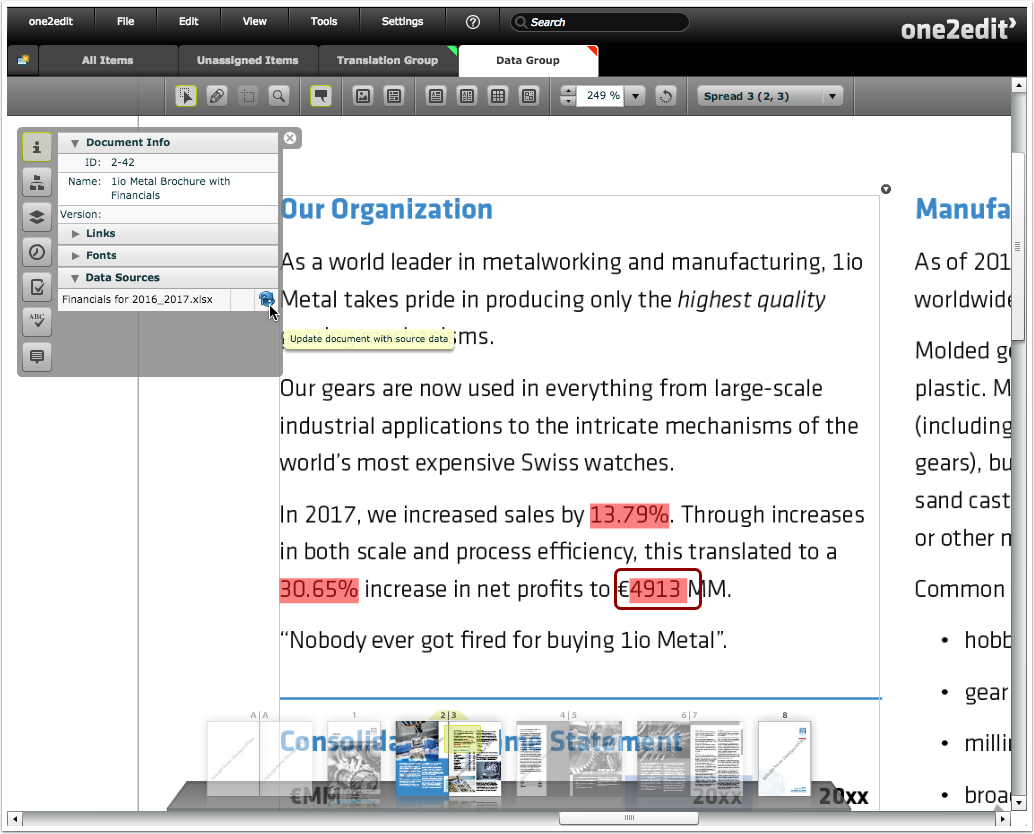Select the single-column layout icon
The image size is (1034, 834).
tap(435, 96)
